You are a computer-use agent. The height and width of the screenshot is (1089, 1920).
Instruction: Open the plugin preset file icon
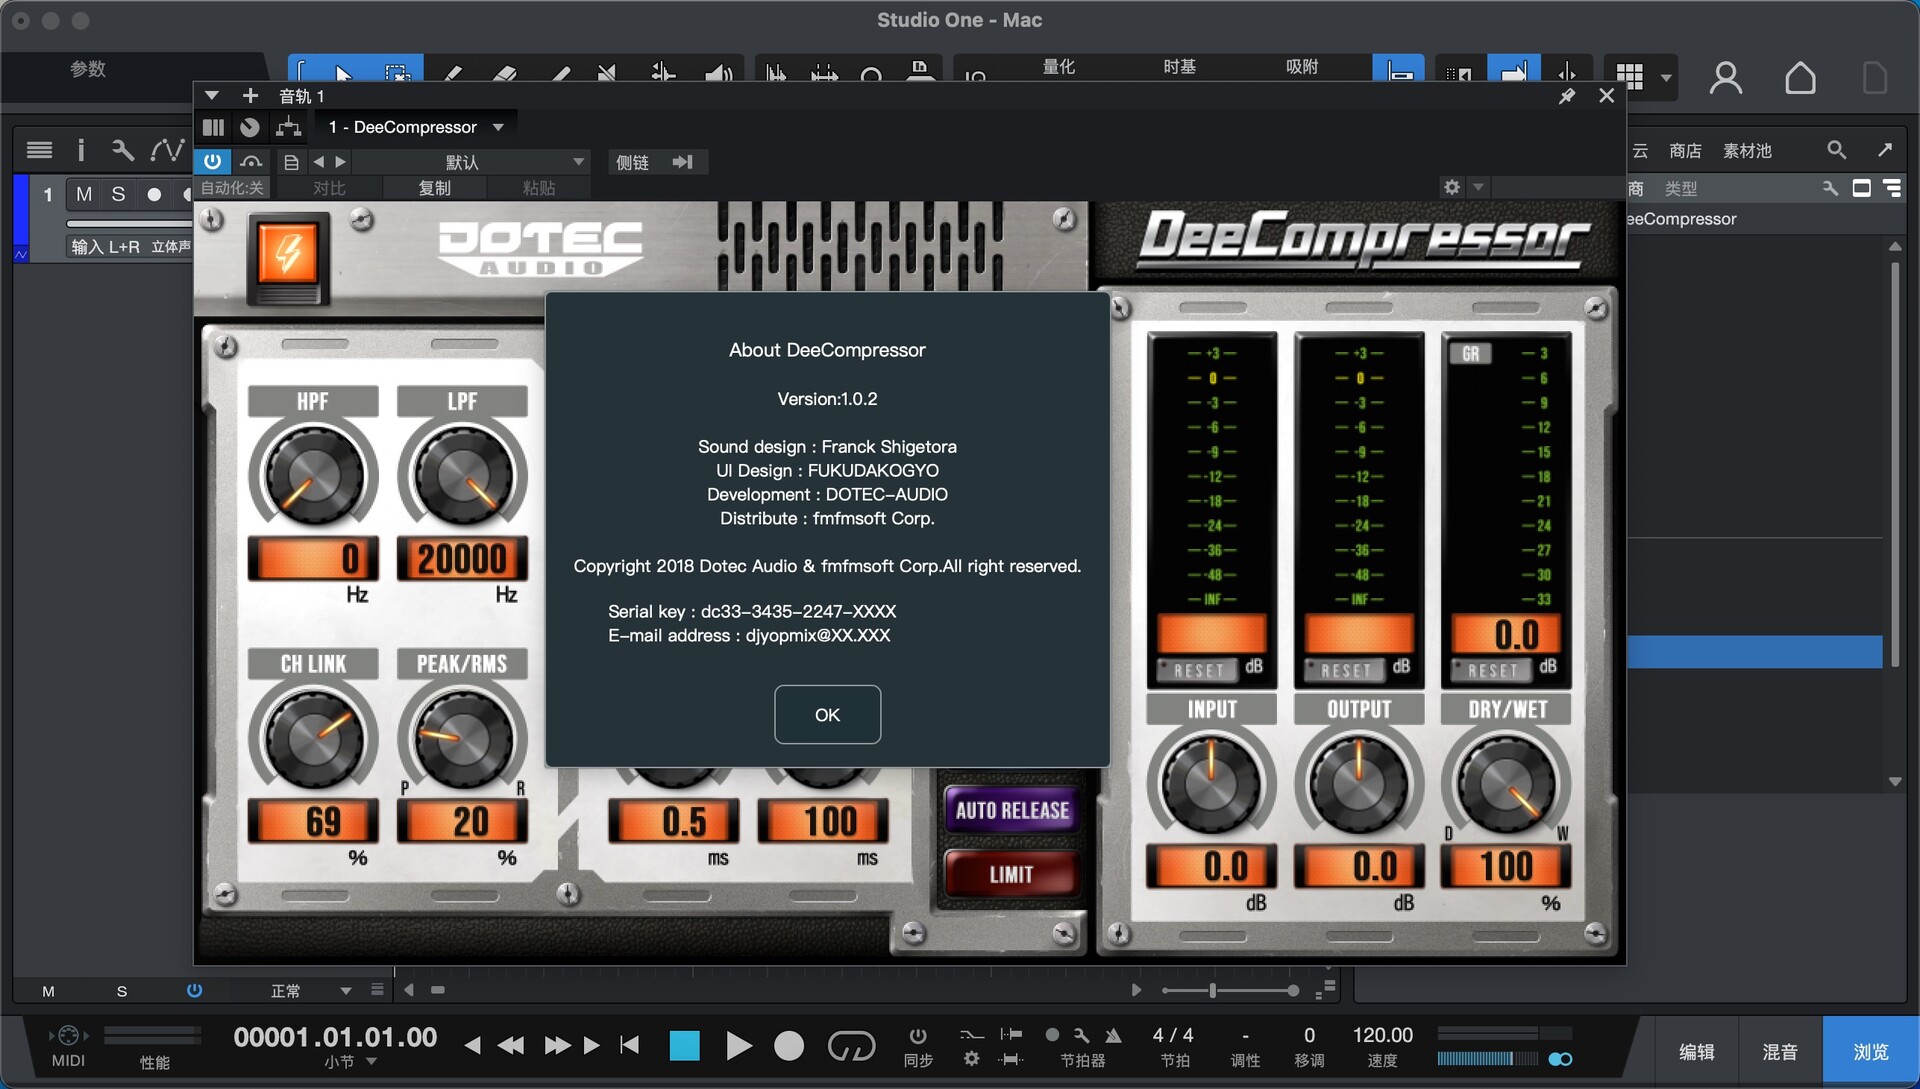pos(291,162)
